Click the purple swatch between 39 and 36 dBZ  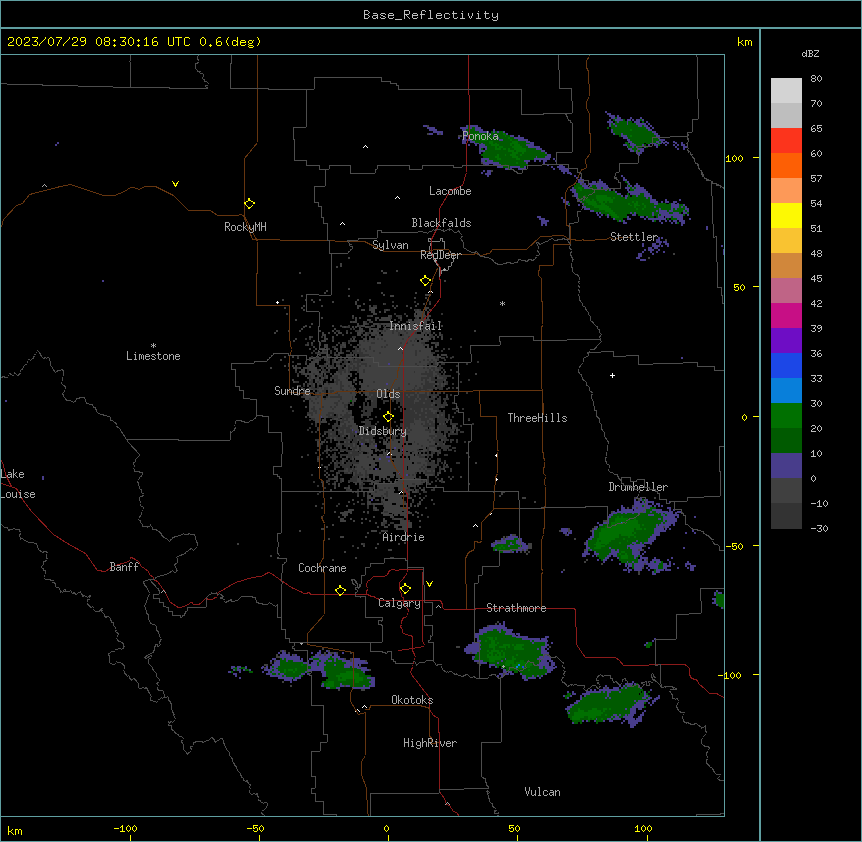pyautogui.click(x=786, y=340)
